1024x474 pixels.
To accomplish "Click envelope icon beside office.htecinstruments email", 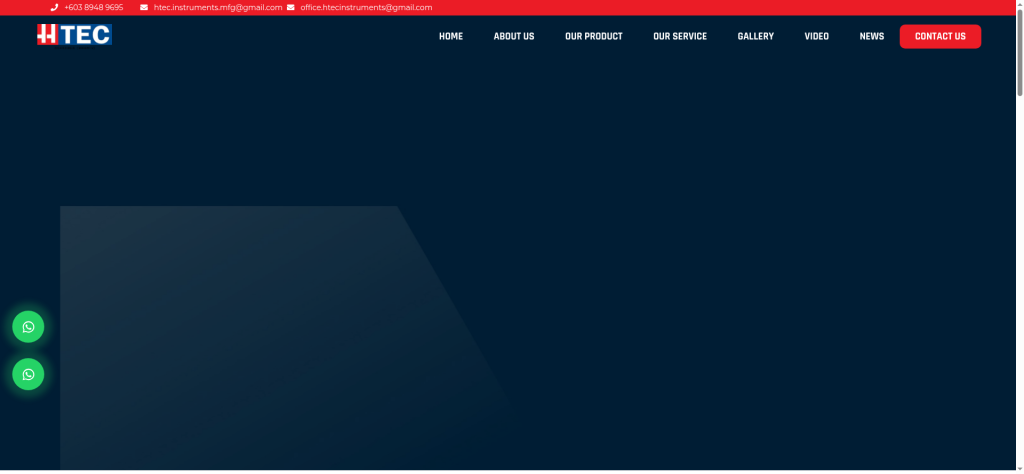I will click(291, 7).
